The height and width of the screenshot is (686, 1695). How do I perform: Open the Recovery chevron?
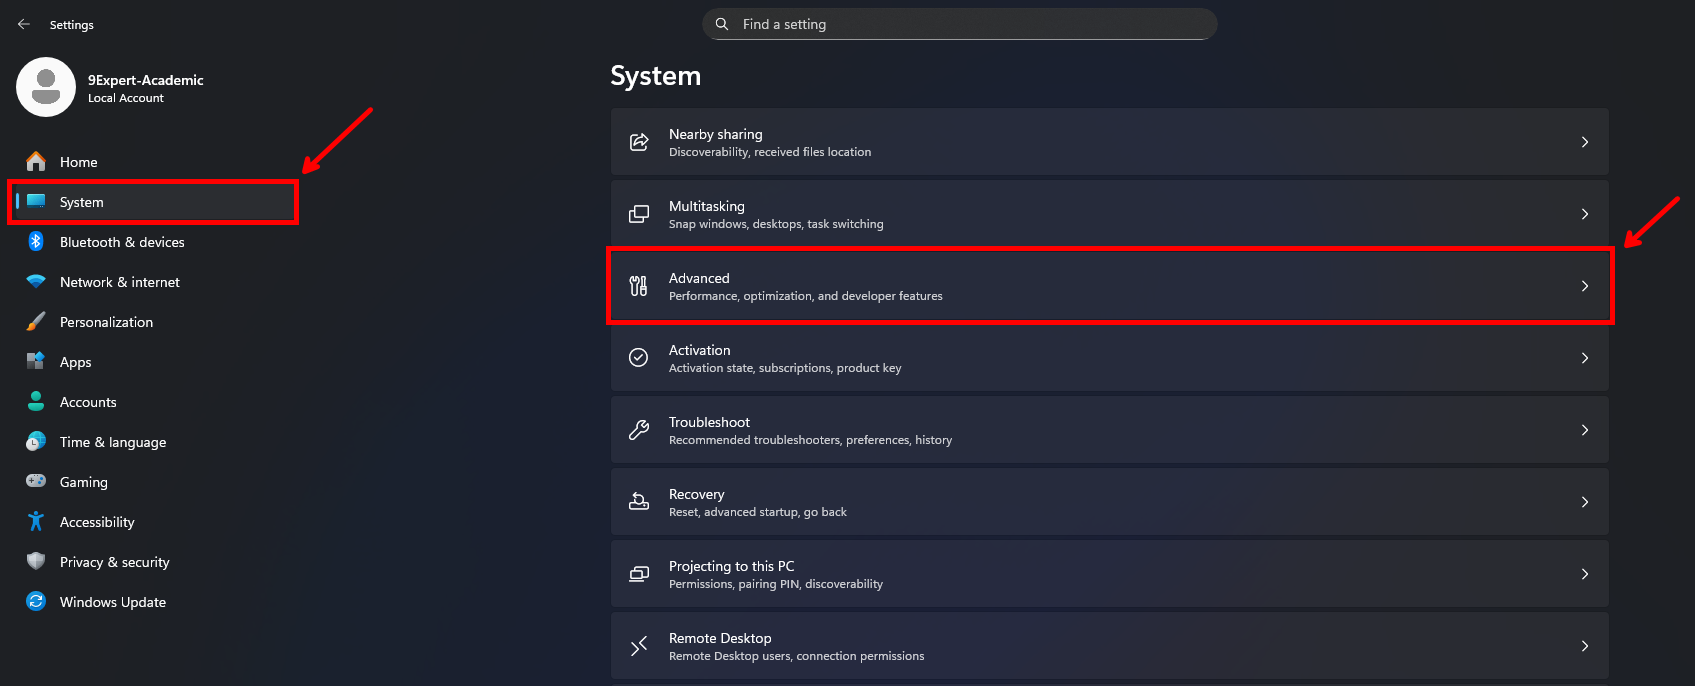(x=1584, y=502)
